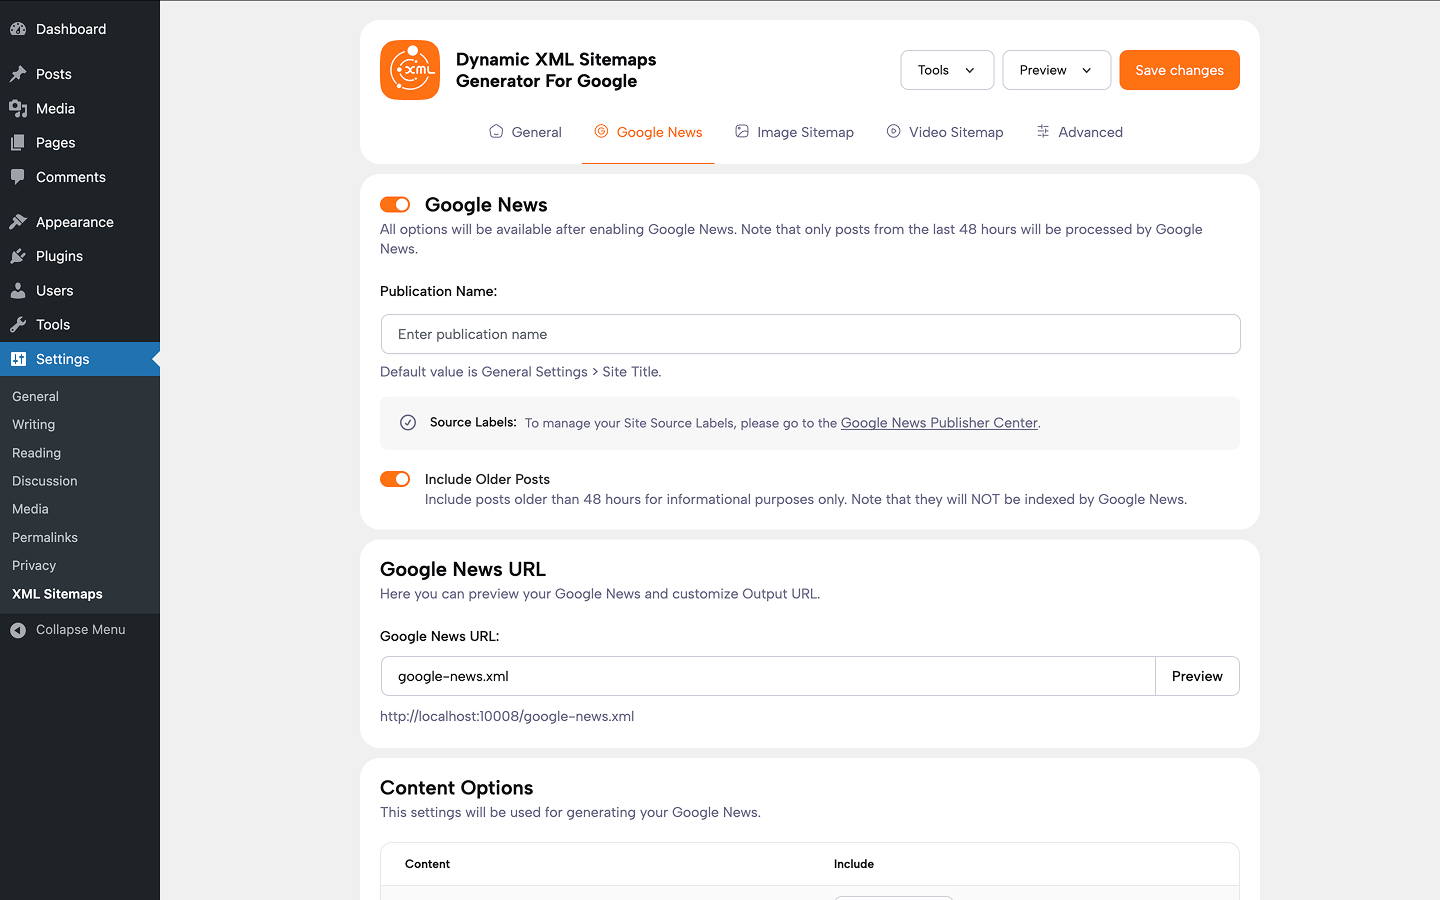Switch to the Google News tab
Image resolution: width=1440 pixels, height=900 pixels.
pos(648,131)
